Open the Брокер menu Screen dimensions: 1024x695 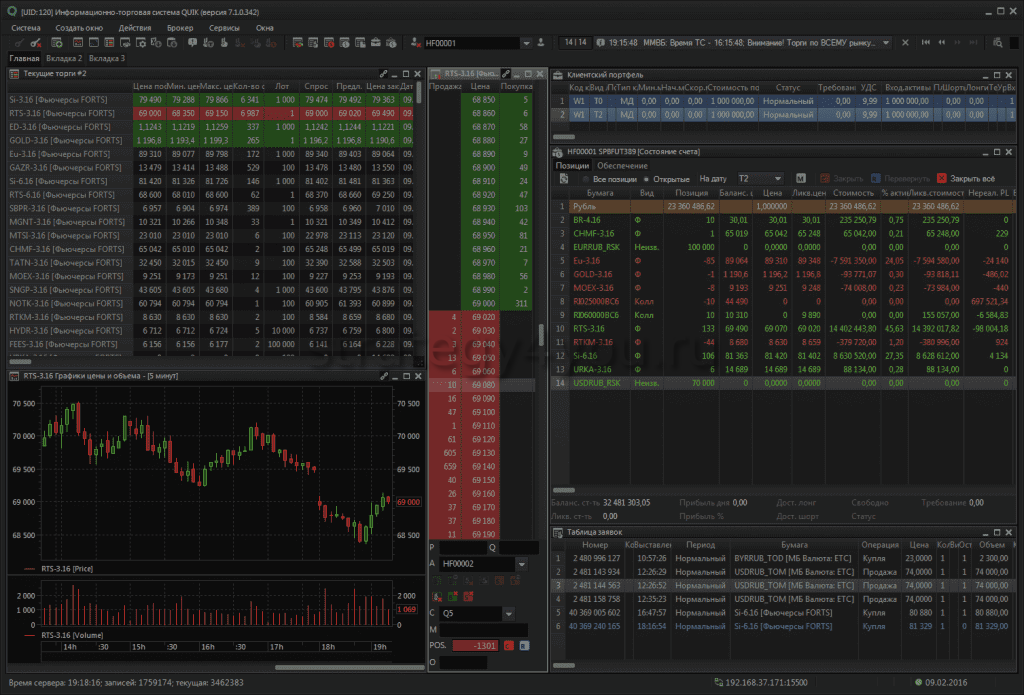pyautogui.click(x=180, y=28)
